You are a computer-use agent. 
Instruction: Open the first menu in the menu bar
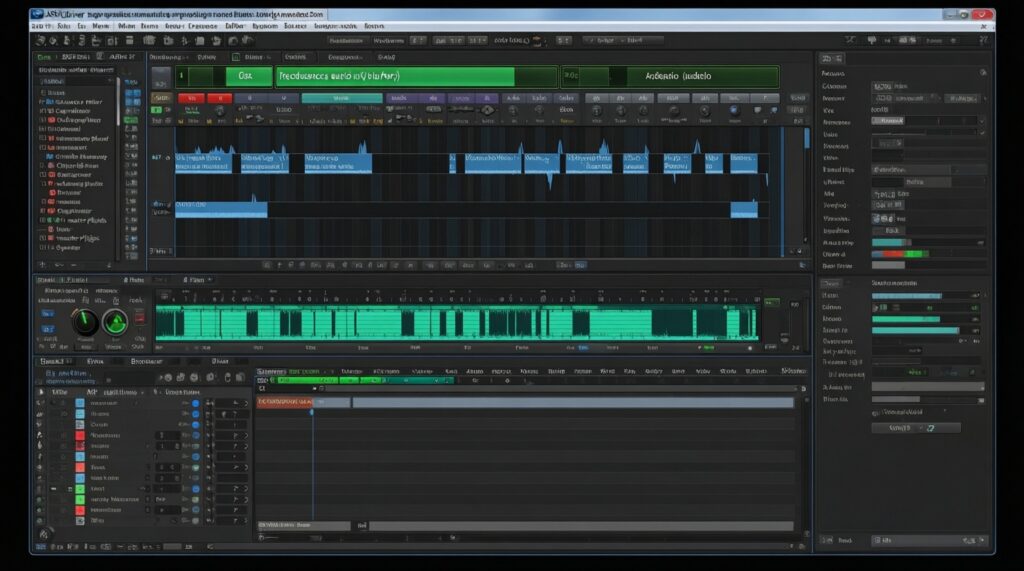[41, 26]
